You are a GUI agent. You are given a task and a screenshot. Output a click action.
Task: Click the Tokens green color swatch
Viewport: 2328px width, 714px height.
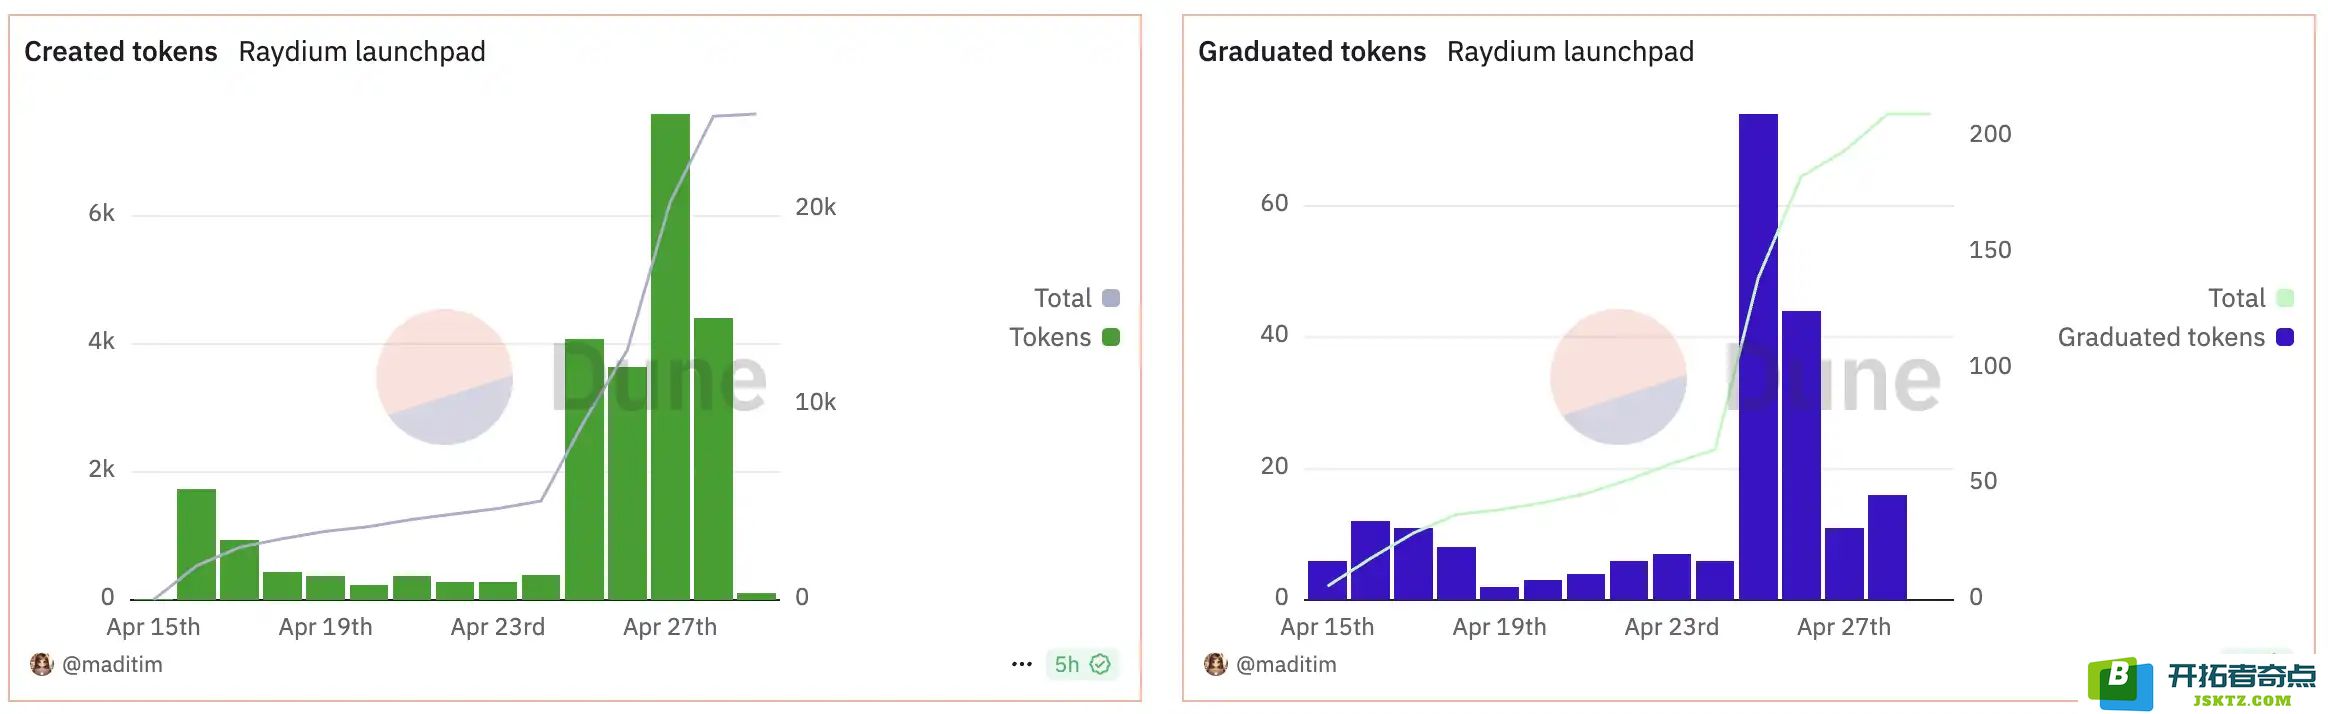point(1111,337)
